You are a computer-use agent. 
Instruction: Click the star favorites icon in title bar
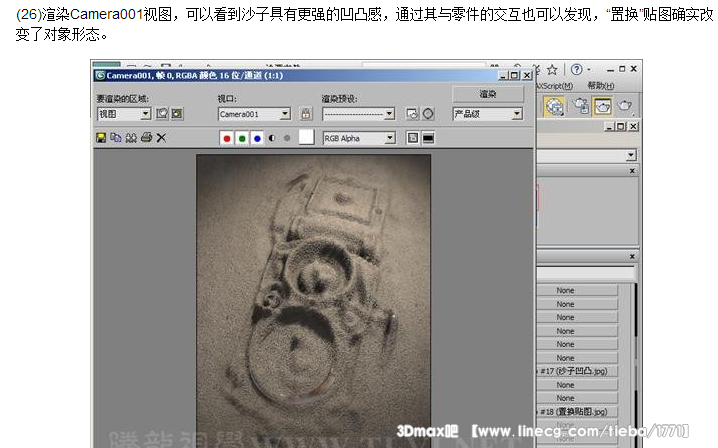552,70
